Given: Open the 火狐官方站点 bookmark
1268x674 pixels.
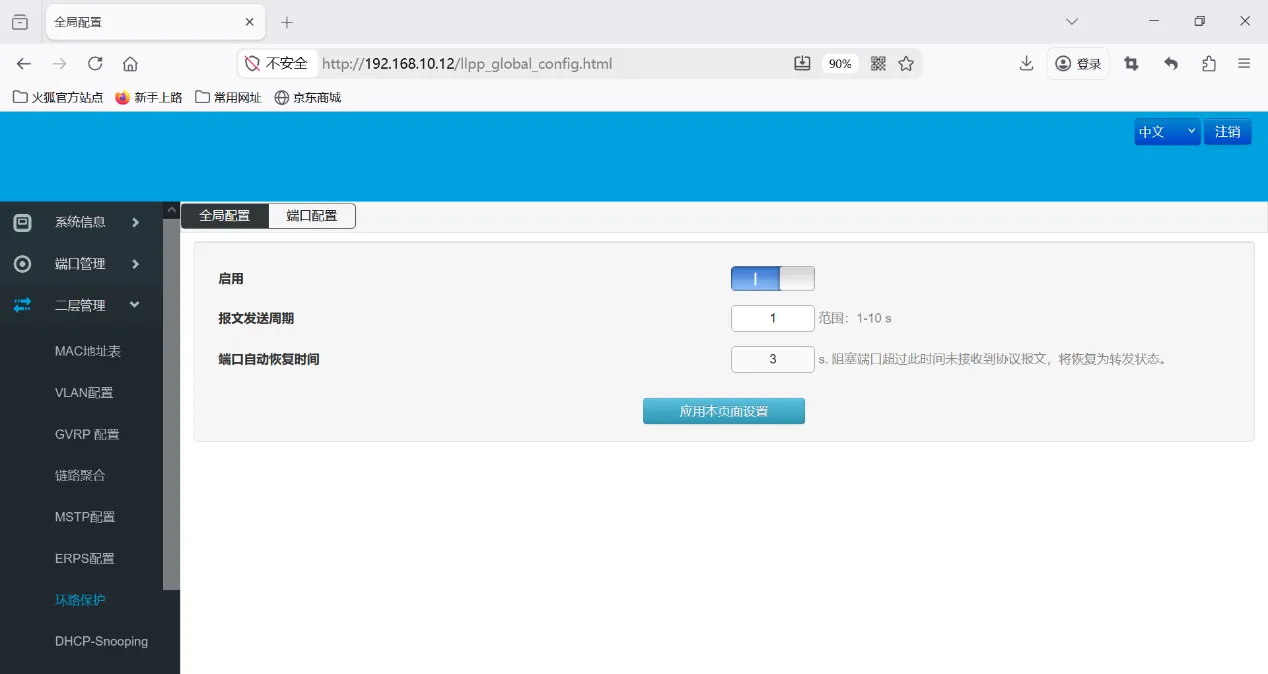Looking at the screenshot, I should [x=58, y=98].
